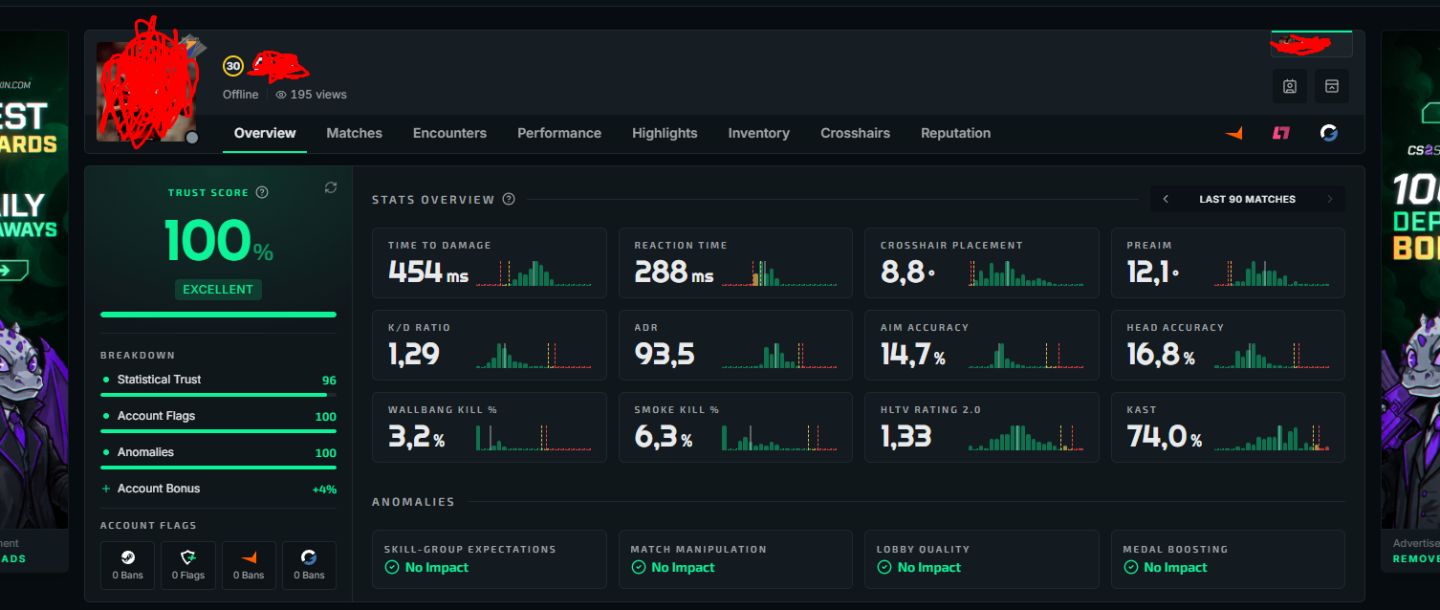Open the Time to Damage stat card
1440x610 pixels.
(489, 263)
